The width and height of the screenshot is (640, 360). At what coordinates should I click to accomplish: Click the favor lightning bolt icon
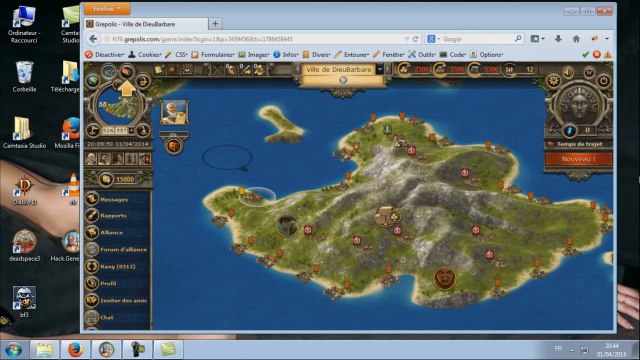pos(569,131)
